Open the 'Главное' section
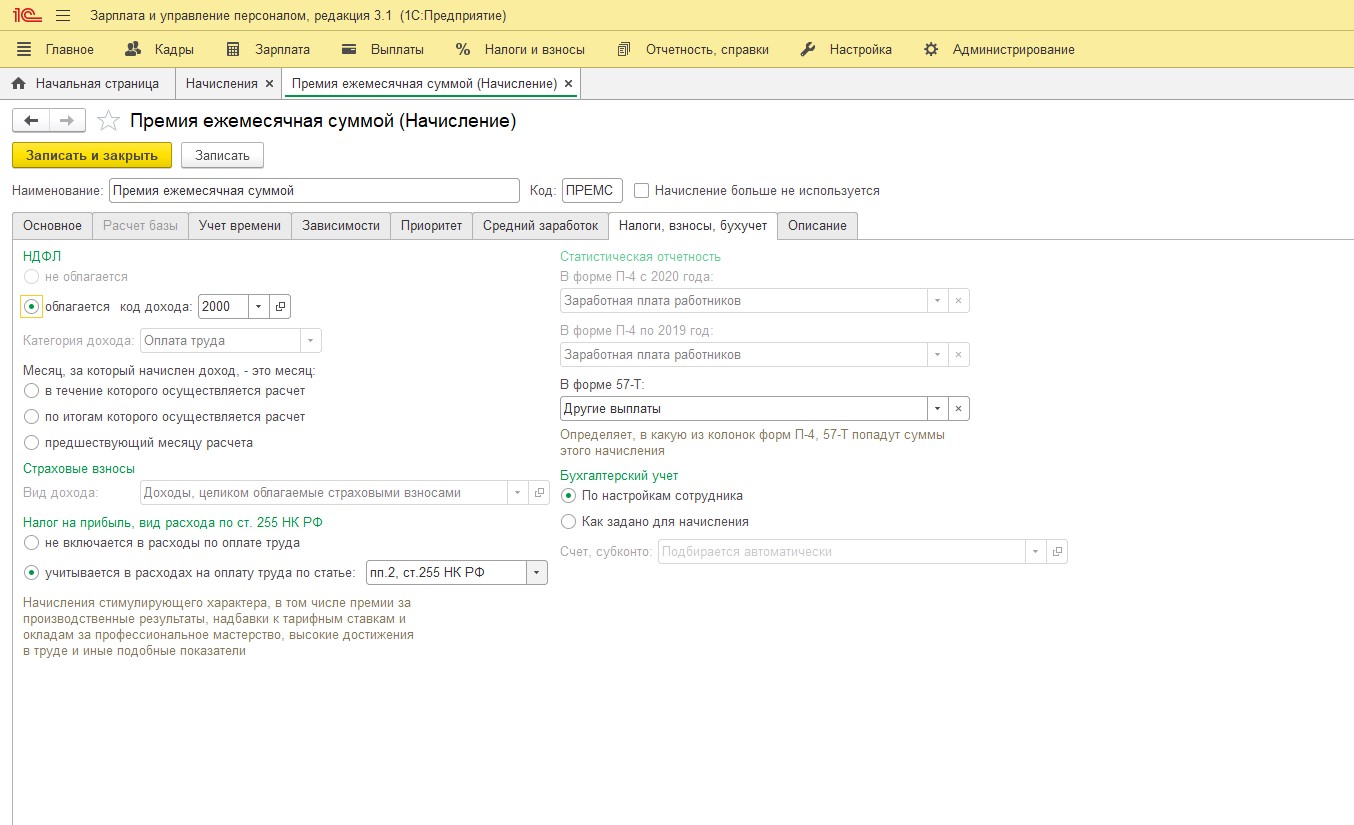 (56, 49)
